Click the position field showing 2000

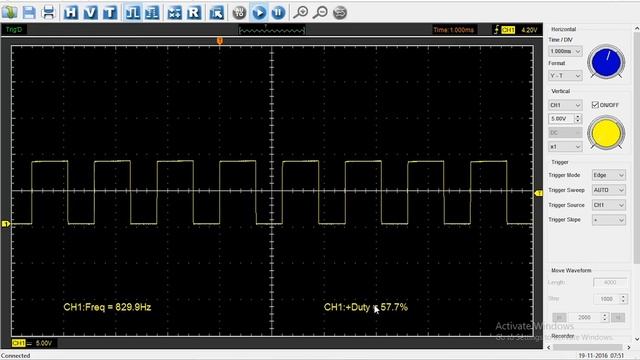coord(585,317)
